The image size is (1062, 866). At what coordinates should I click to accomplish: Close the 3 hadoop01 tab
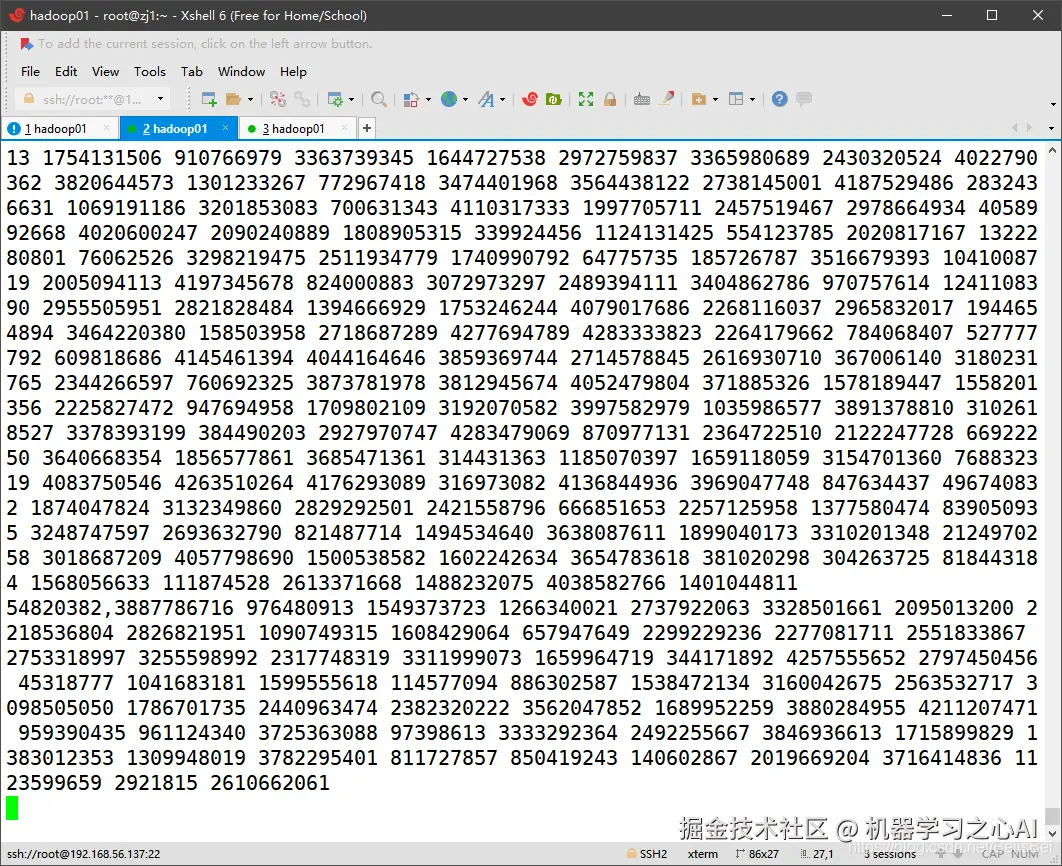tap(345, 127)
